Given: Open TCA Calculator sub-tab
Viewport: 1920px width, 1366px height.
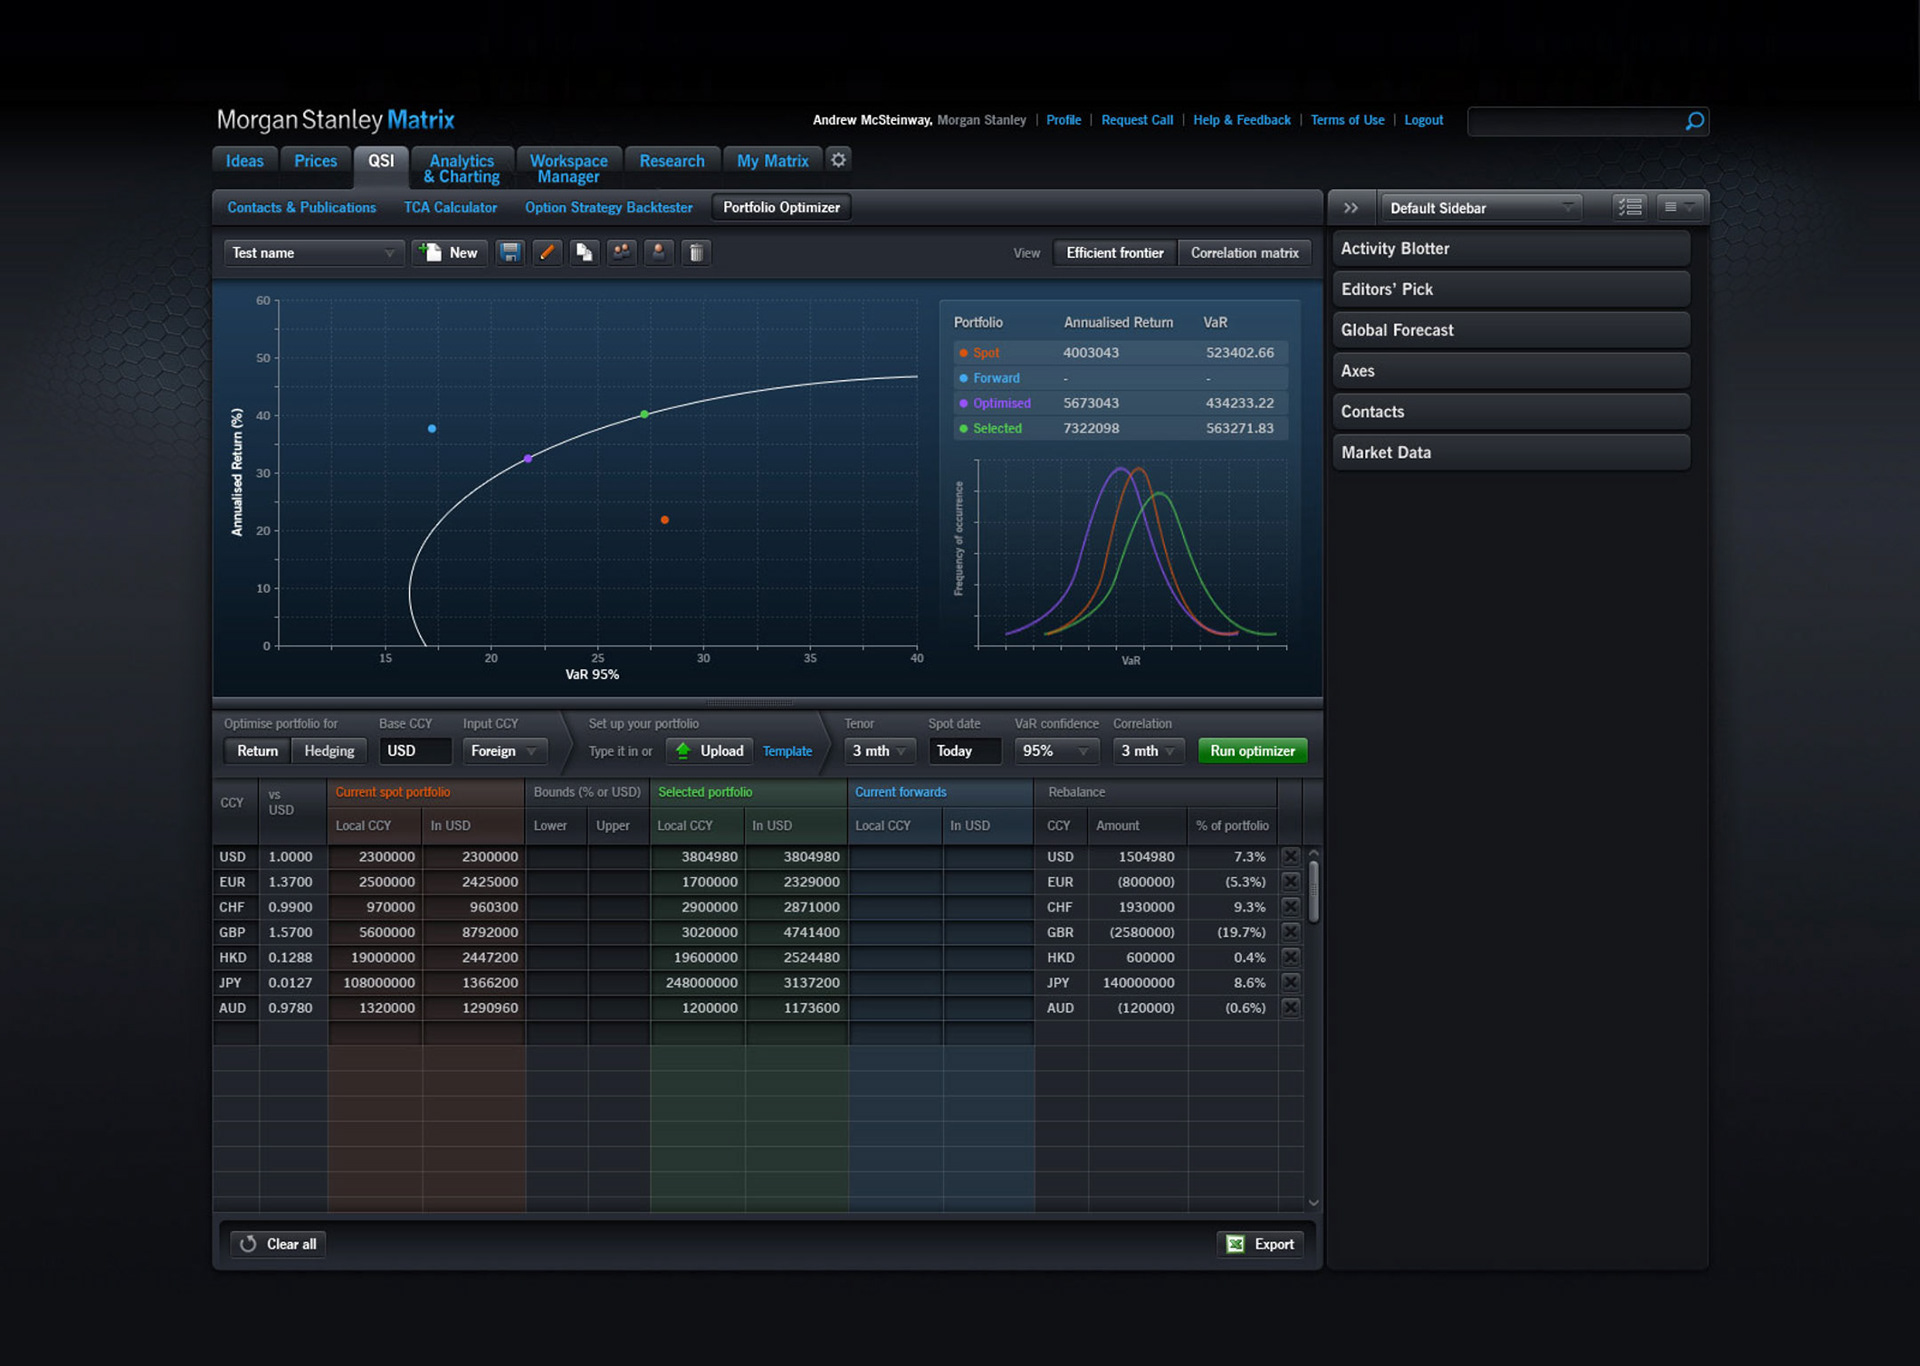Looking at the screenshot, I should tap(450, 208).
